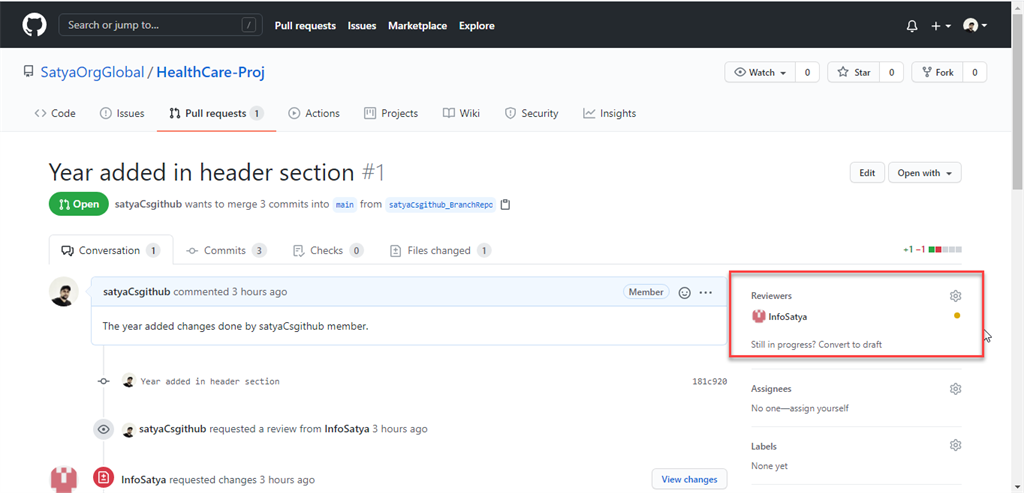The image size is (1024, 493).
Task: Click the diff stat colored blocks
Action: tap(945, 250)
